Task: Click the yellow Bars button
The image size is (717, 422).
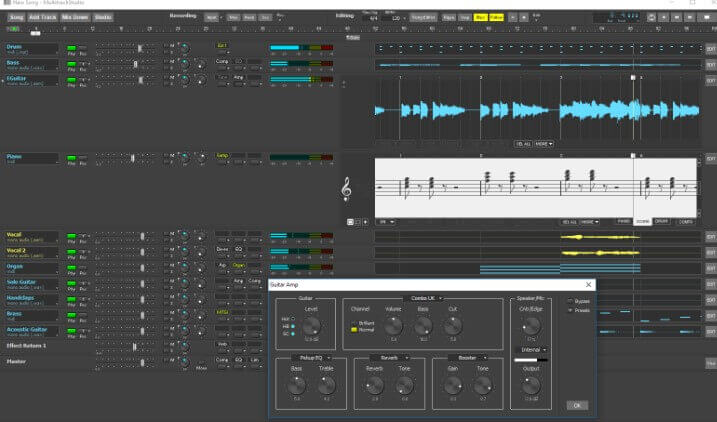Action: coord(481,17)
